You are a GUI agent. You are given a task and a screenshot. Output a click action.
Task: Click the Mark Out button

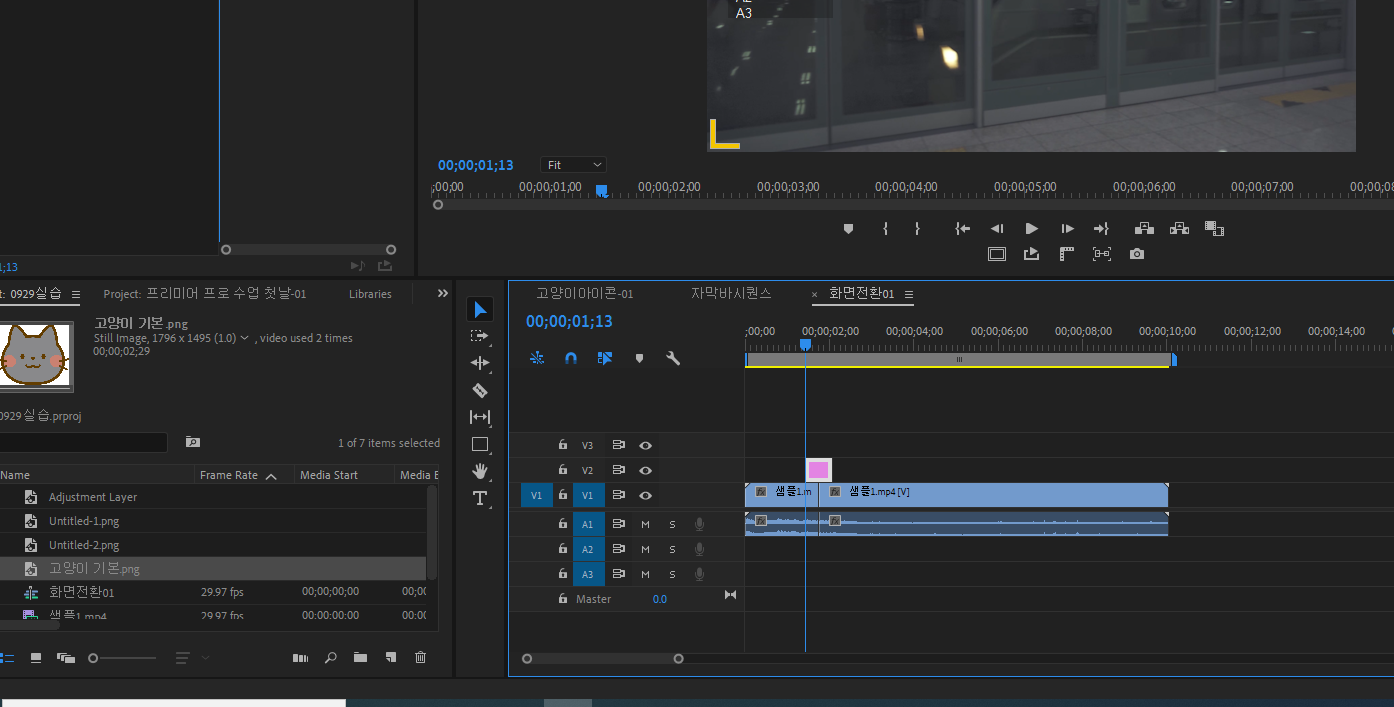(917, 229)
